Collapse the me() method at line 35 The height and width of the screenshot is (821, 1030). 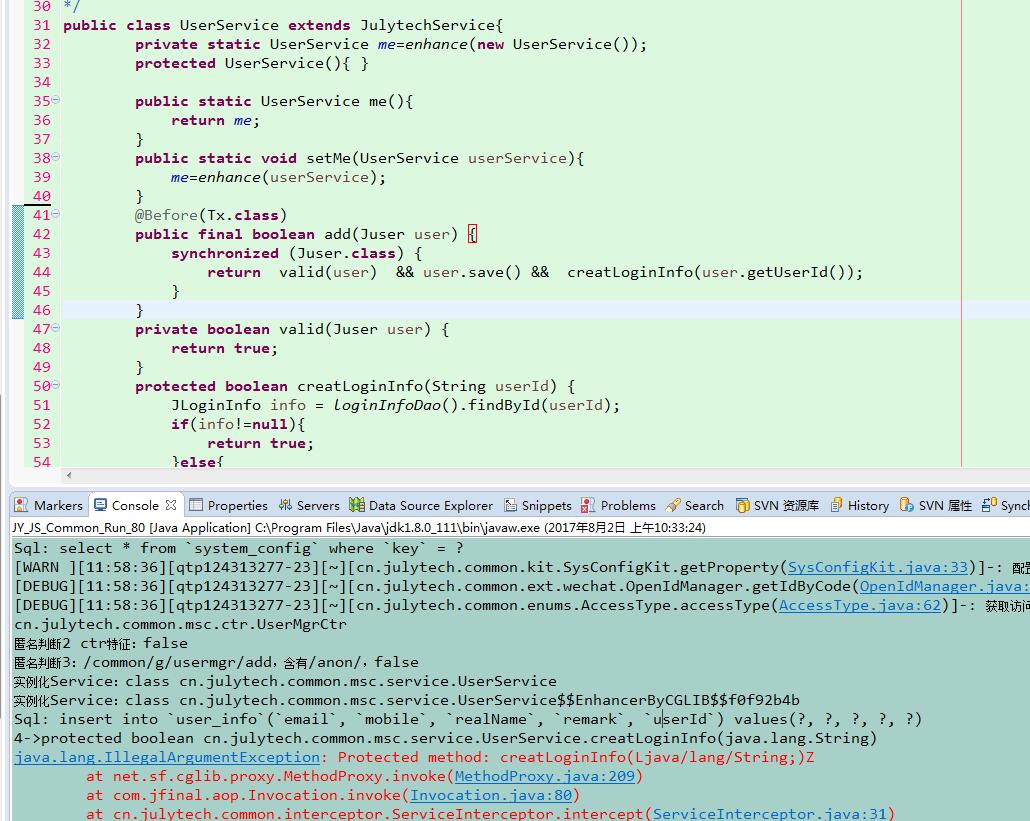[56, 100]
